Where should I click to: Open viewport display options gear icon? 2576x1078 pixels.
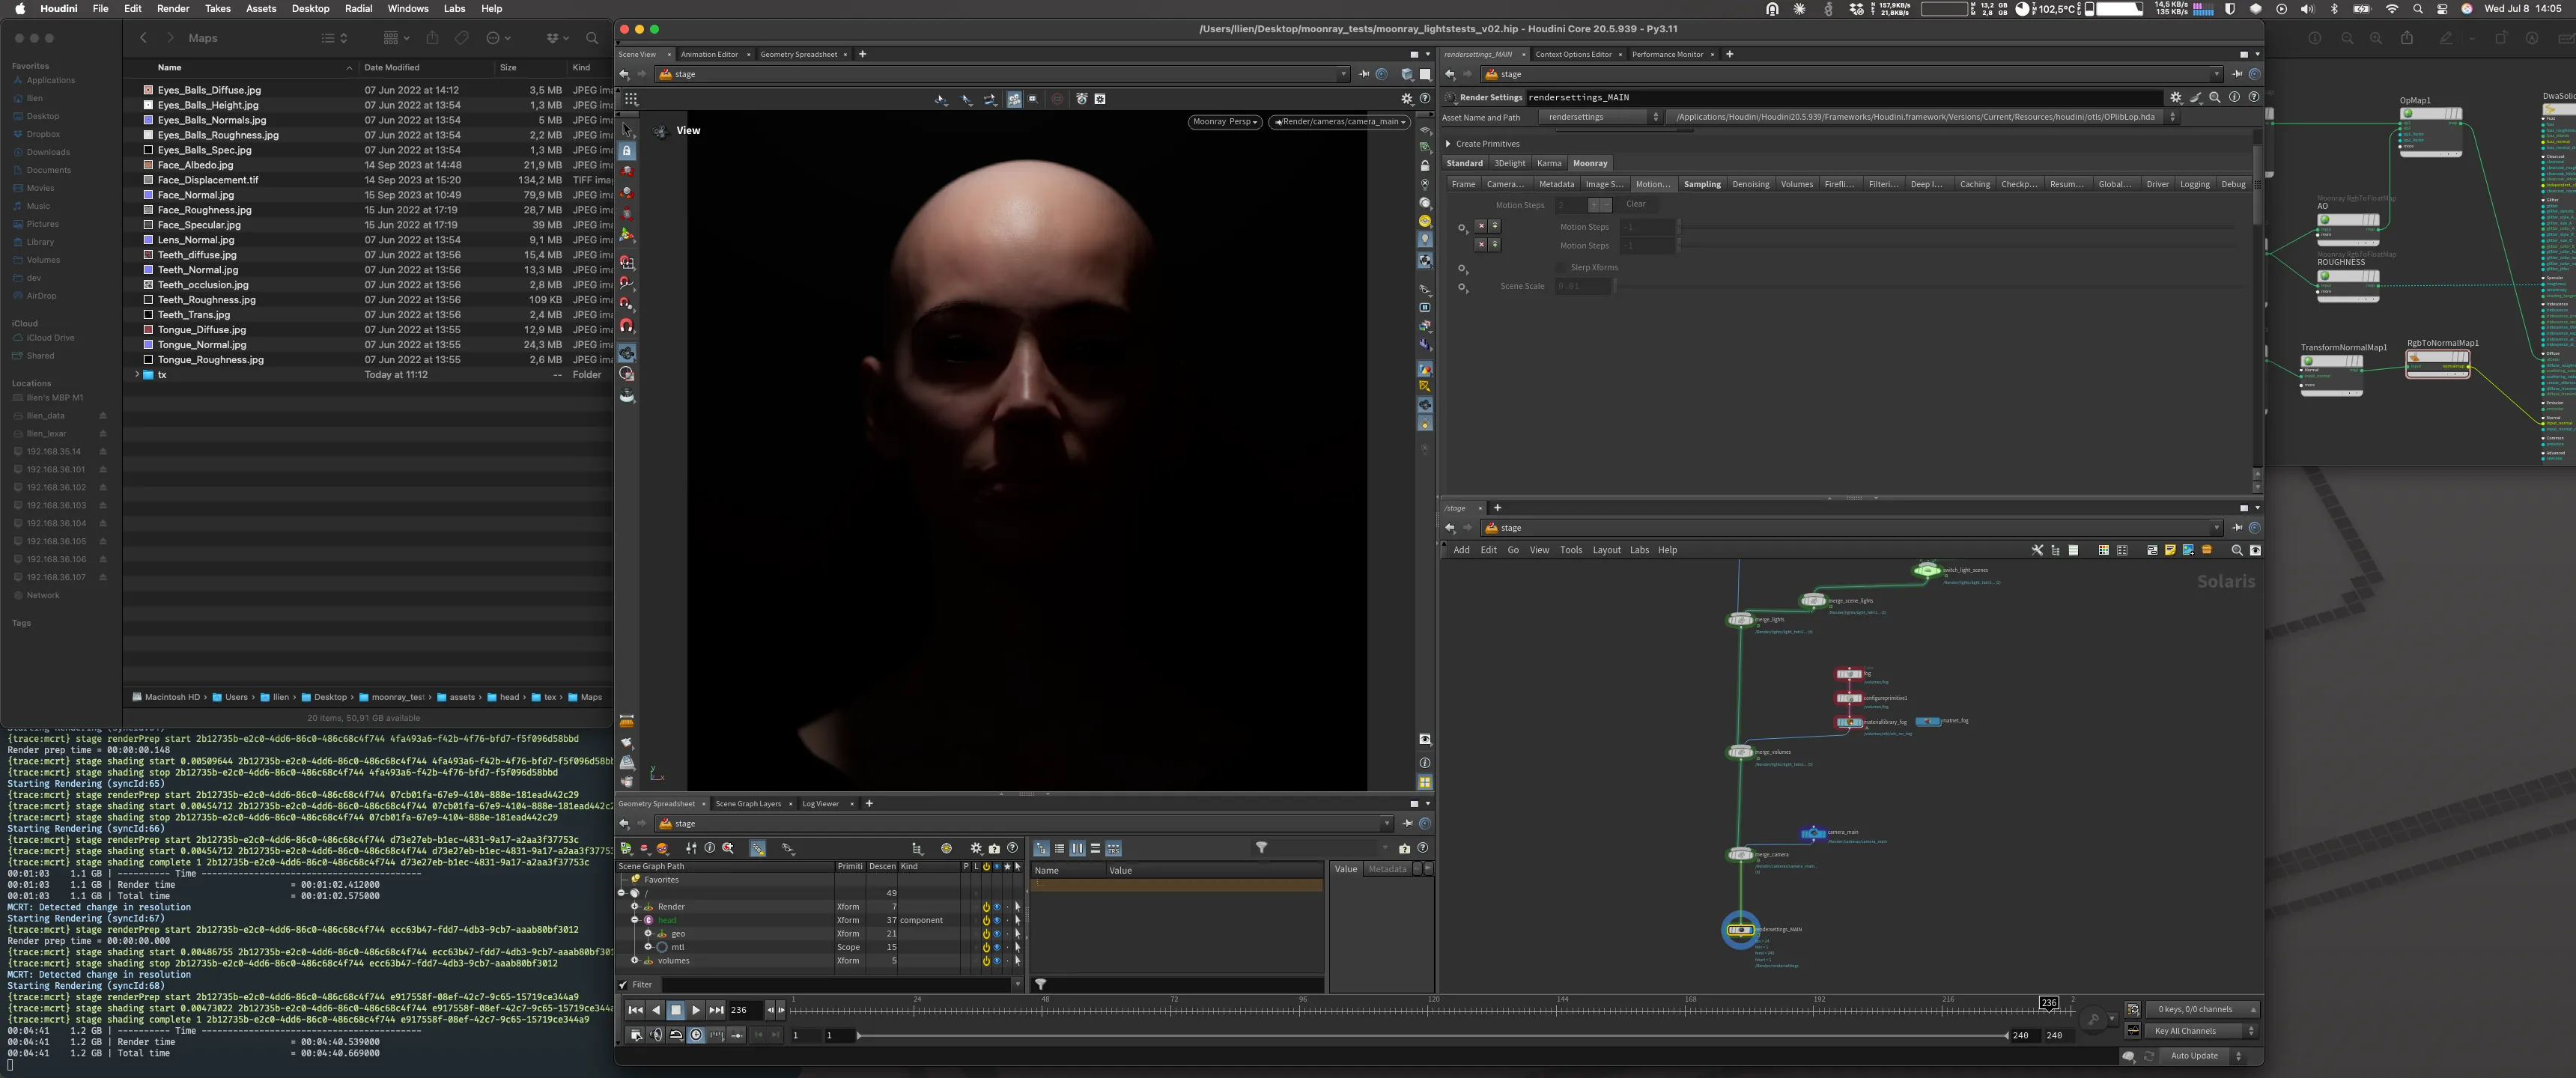(x=1407, y=99)
